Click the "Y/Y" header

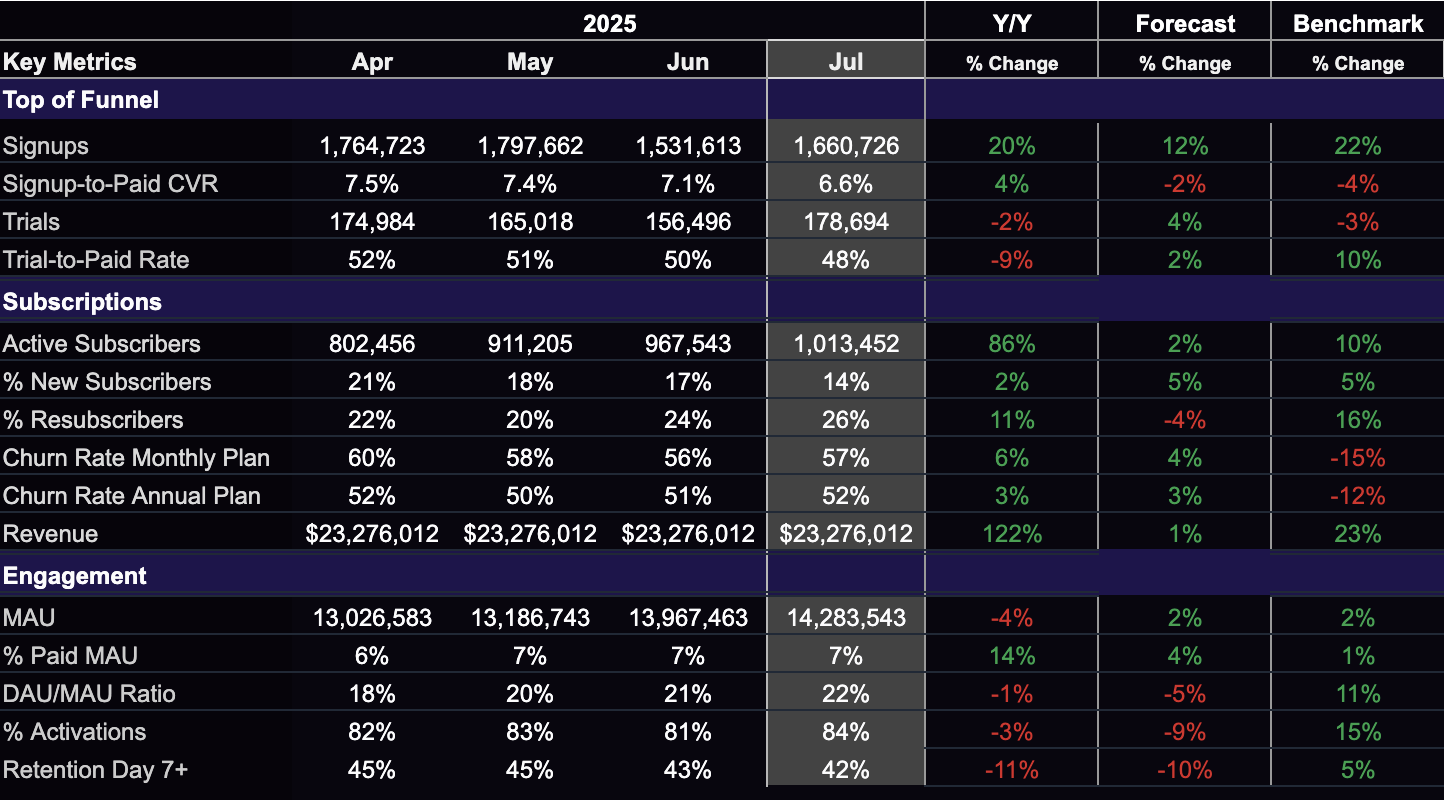[1011, 24]
